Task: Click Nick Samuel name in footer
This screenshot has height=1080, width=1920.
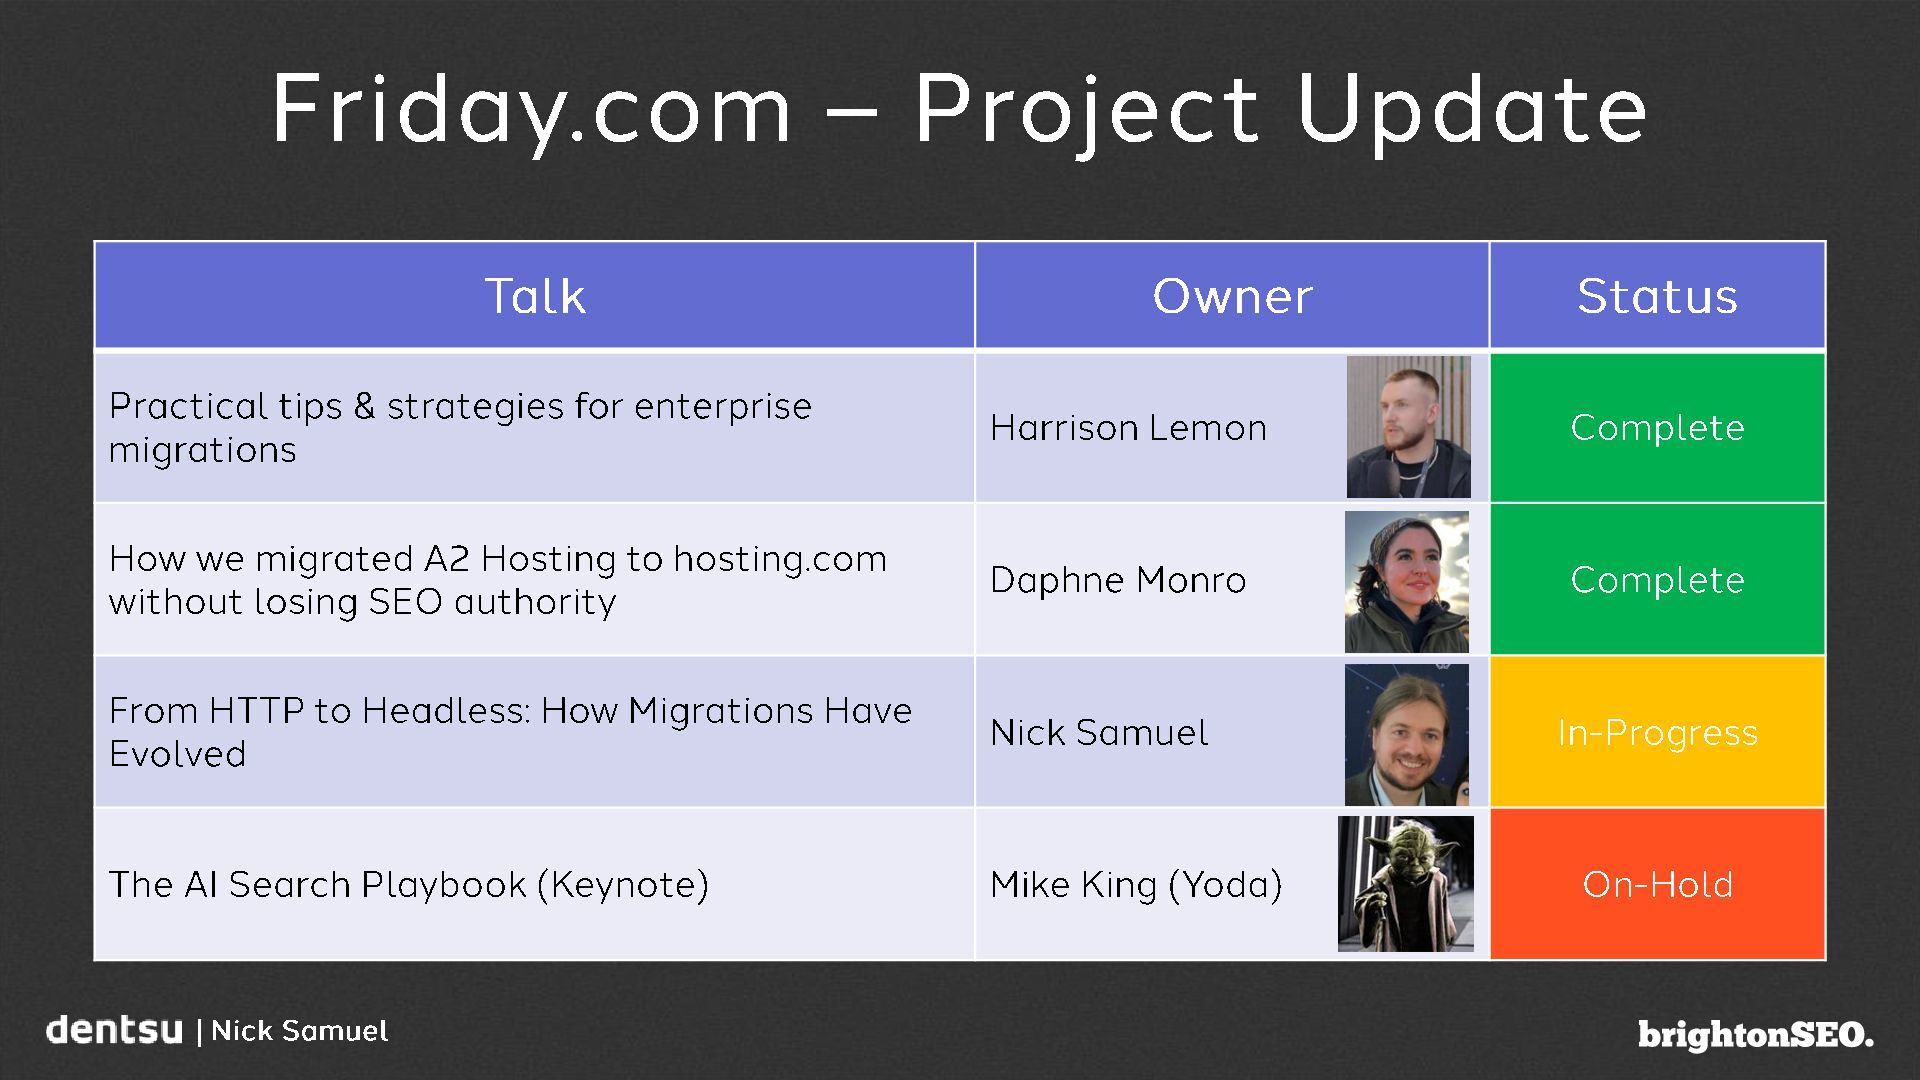Action: [300, 1031]
